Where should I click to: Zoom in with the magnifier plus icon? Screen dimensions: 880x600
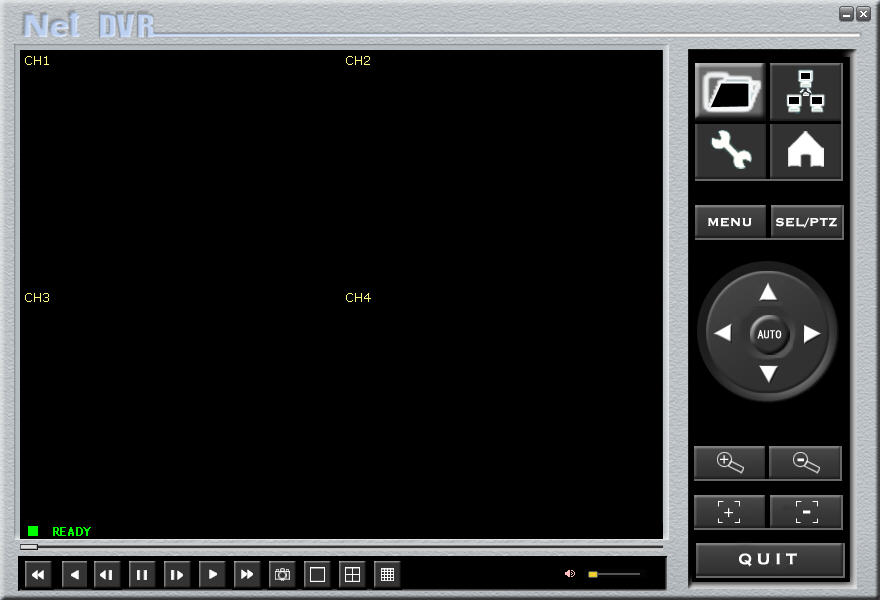click(x=730, y=463)
